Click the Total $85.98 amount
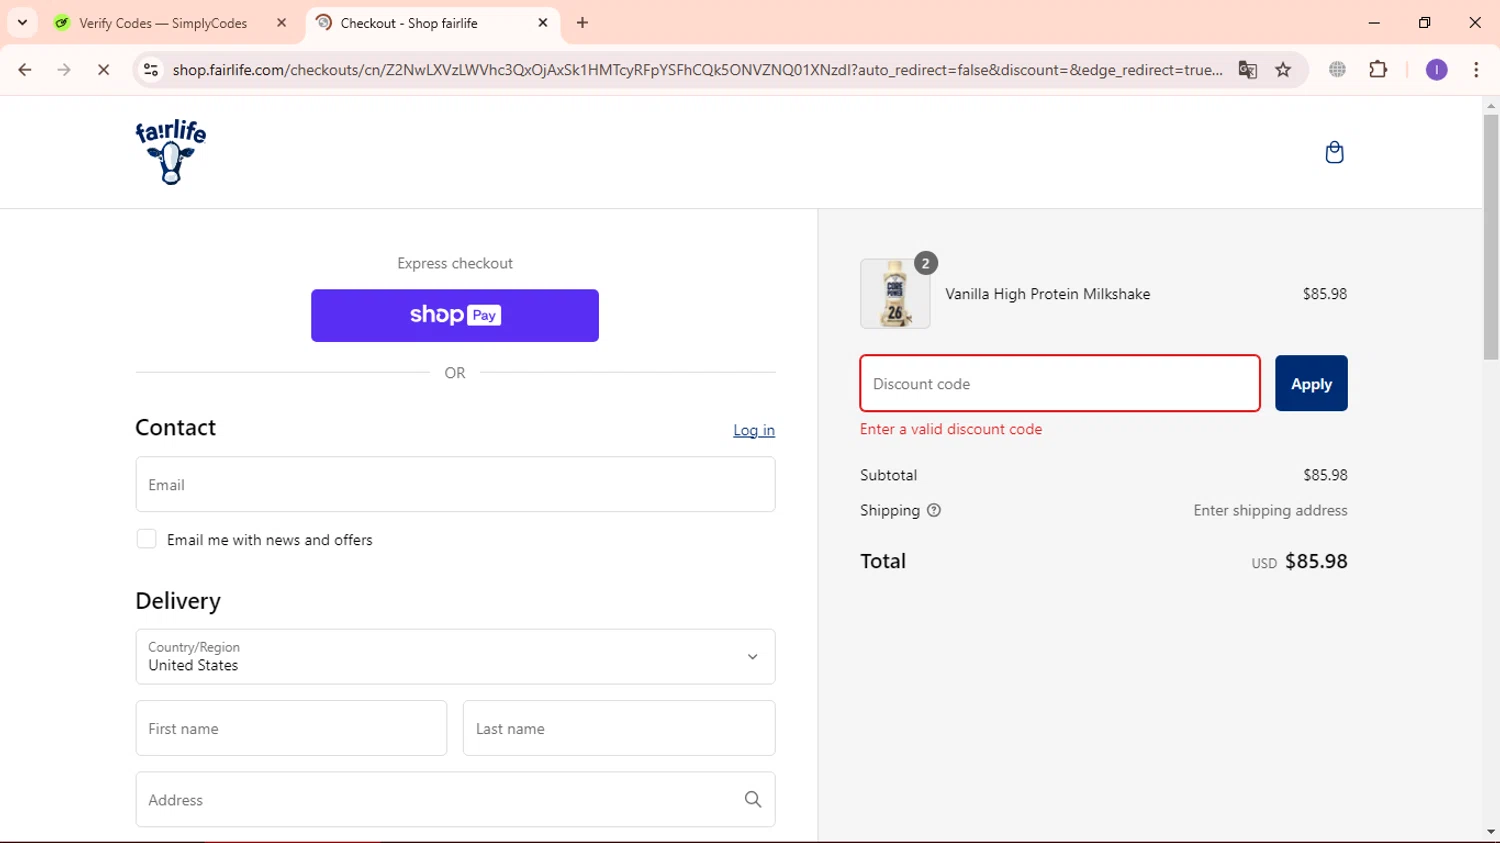Screen dimensions: 1500x843 pyautogui.click(x=1316, y=561)
